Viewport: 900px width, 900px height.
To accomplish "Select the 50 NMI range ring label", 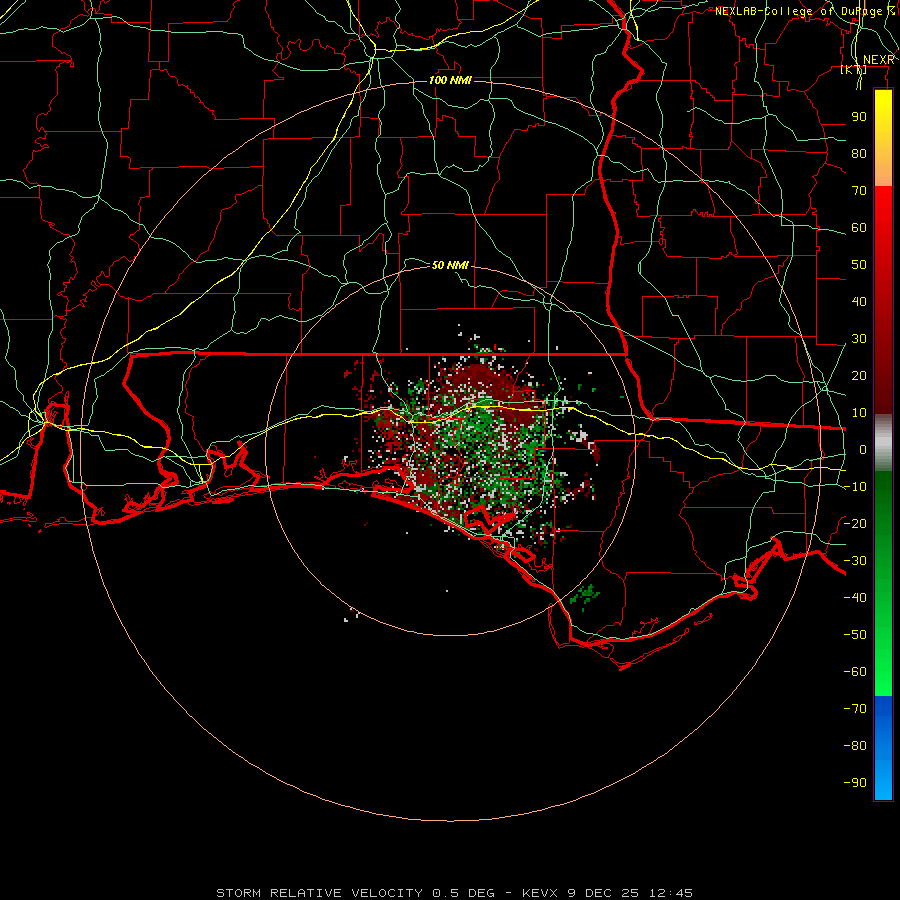I will click(x=450, y=265).
